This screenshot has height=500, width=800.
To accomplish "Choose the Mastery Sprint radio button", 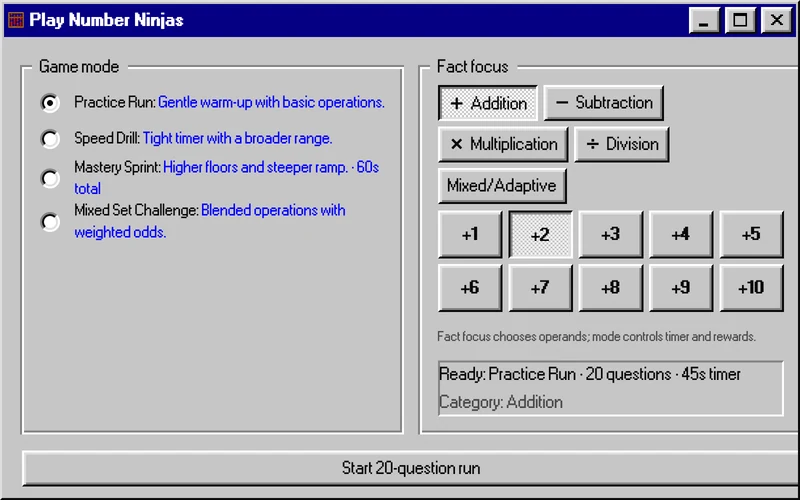I will (50, 178).
